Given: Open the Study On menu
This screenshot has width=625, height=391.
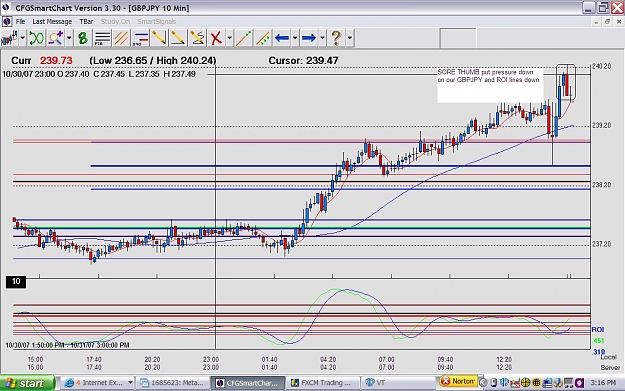Looking at the screenshot, I should 115,22.
